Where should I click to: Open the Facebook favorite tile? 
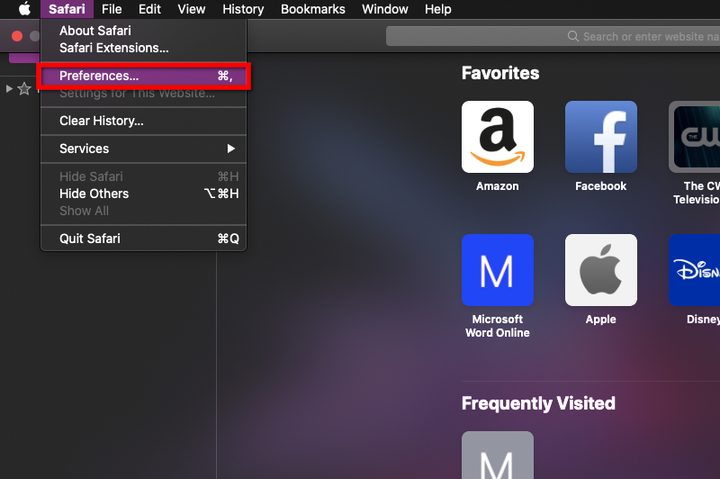tap(601, 137)
